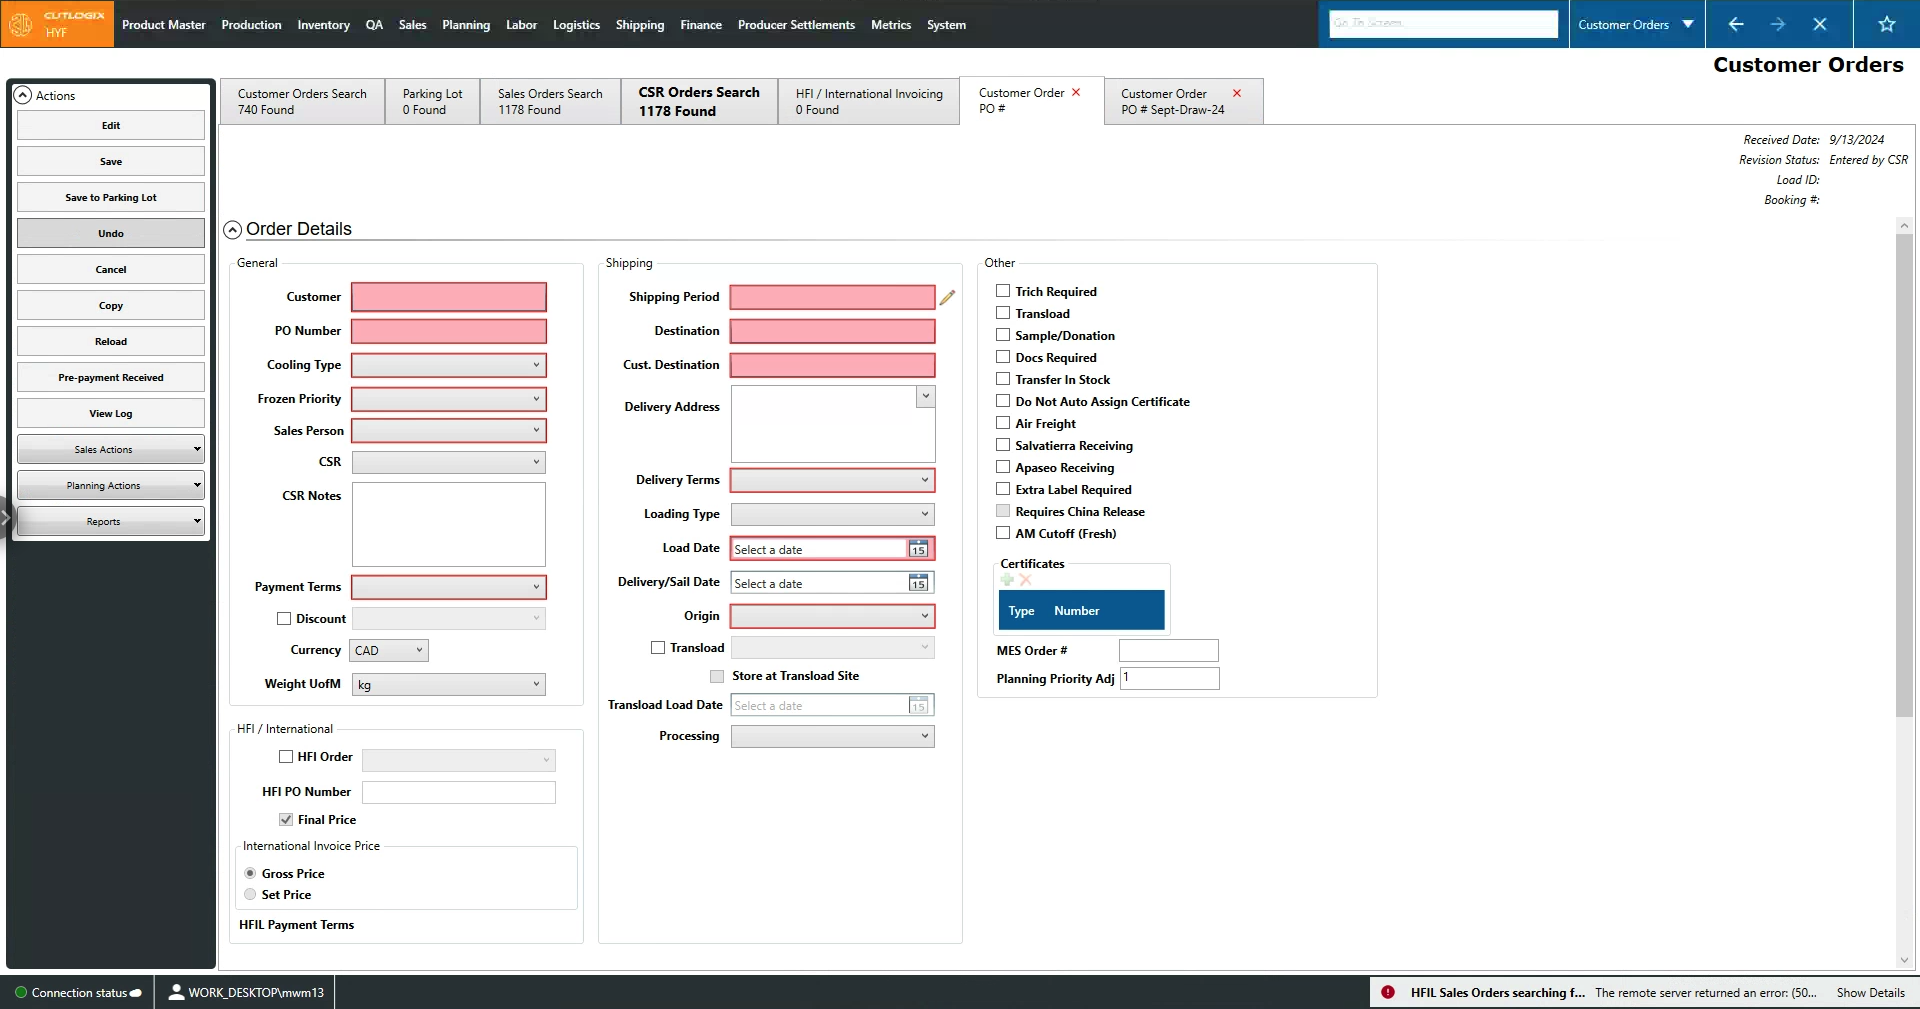Click the back arrow navigation icon
This screenshot has width=1920, height=1009.
coord(1736,24)
